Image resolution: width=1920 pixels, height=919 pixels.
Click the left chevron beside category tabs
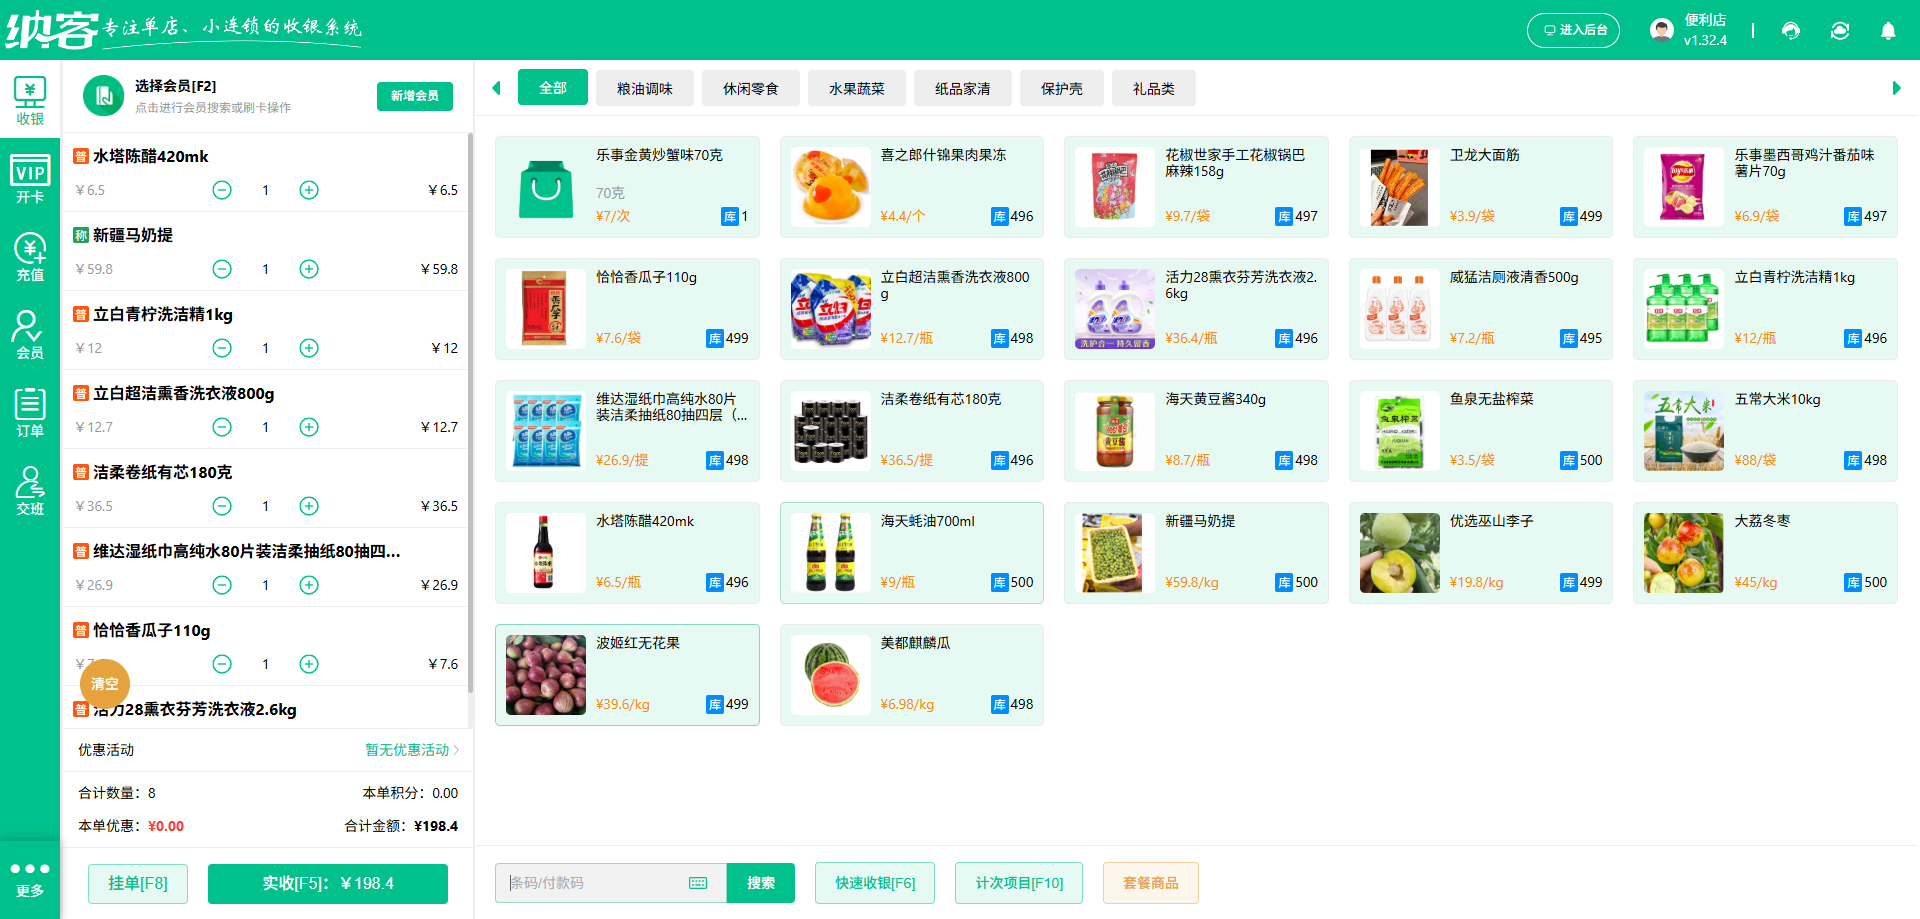tap(497, 88)
